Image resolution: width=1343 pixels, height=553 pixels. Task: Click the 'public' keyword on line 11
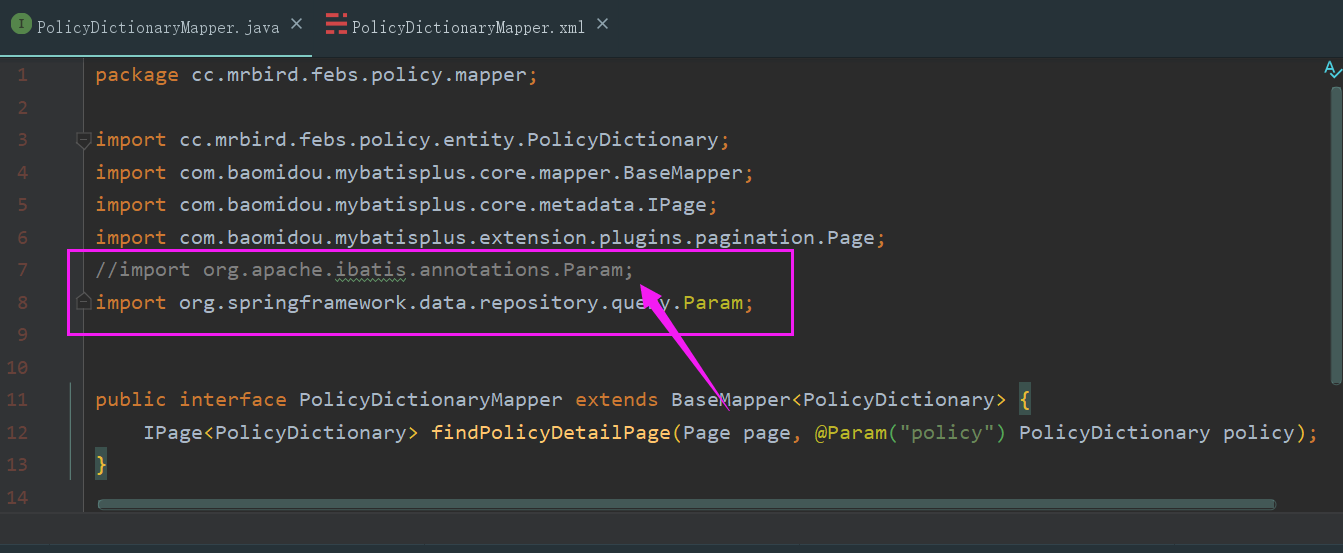[131, 400]
